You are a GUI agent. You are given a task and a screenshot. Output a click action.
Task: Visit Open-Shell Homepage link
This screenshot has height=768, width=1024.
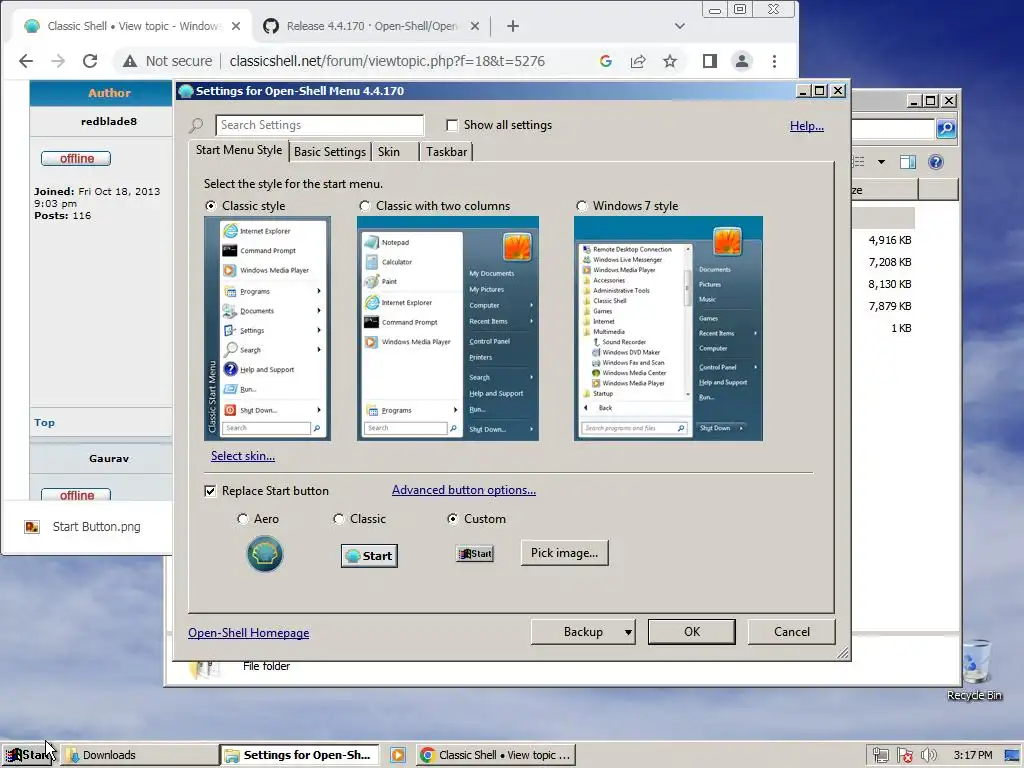click(x=249, y=633)
